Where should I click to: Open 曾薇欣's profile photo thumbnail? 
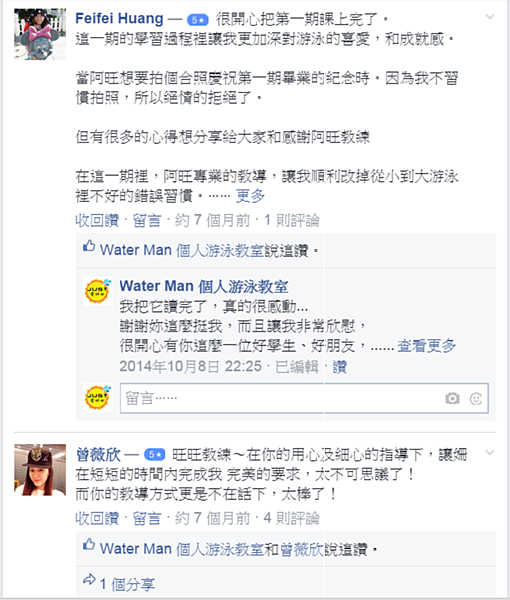click(40, 470)
